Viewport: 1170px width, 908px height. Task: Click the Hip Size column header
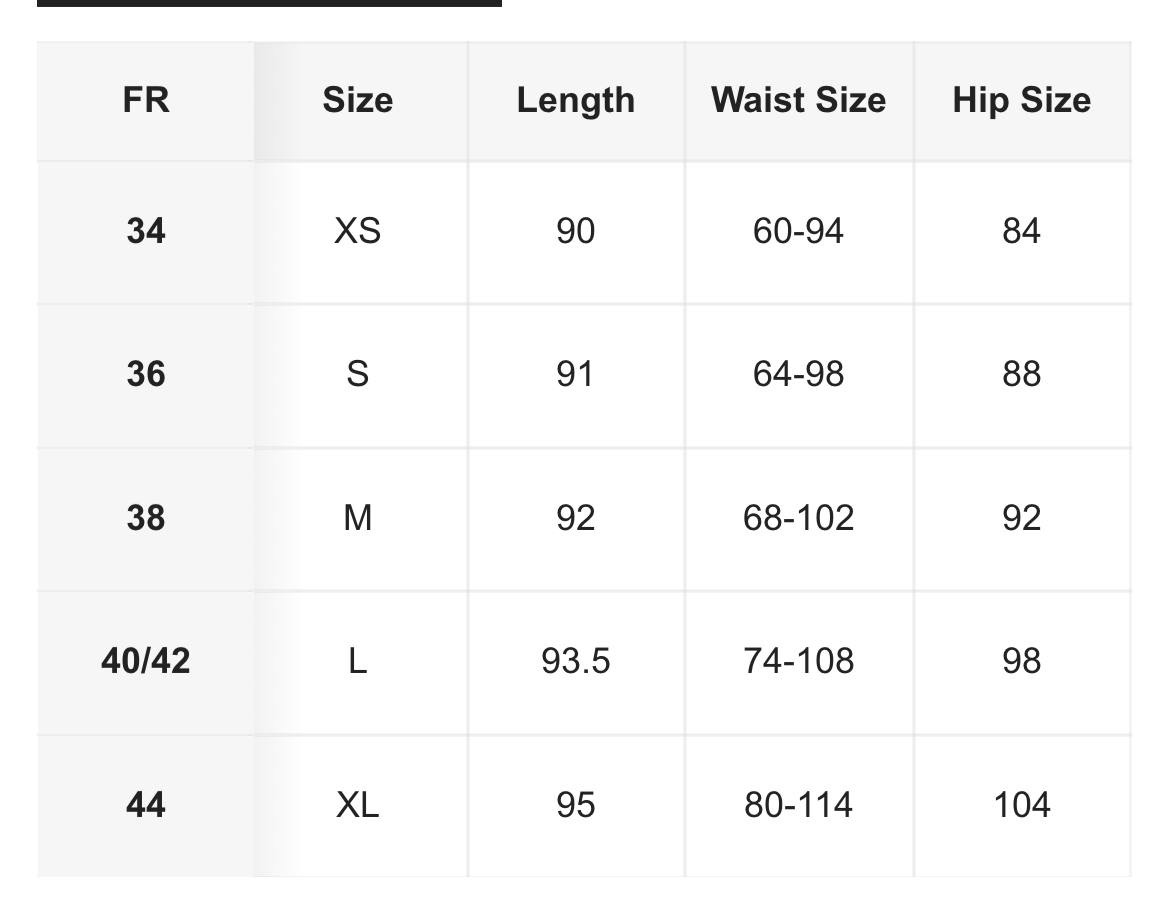[x=1022, y=101]
